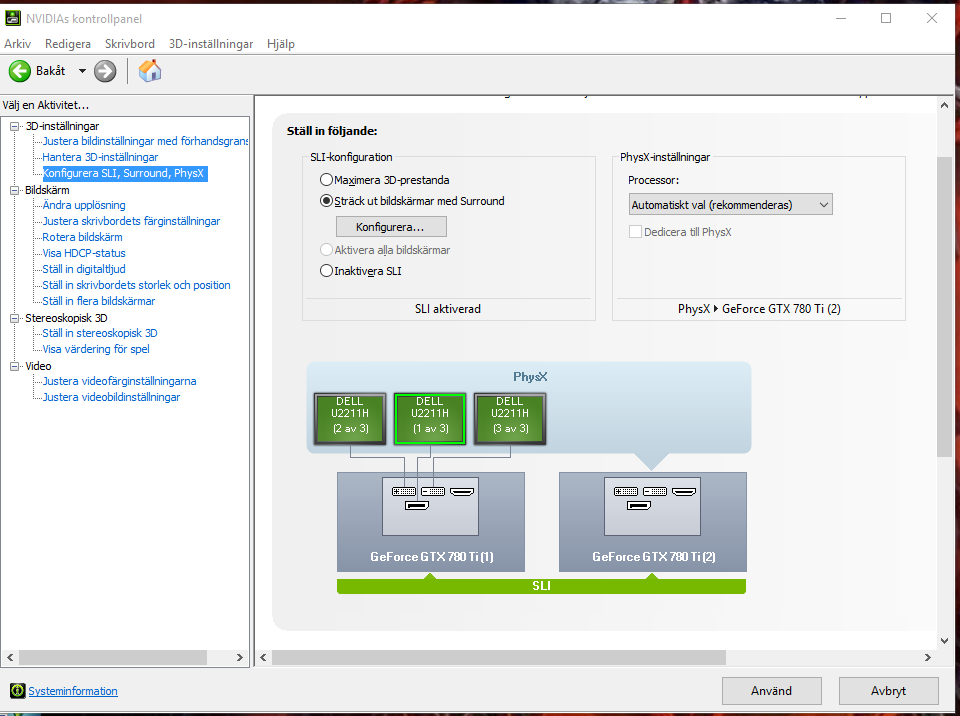Open Justera videobildinställningar
Viewport: 960px width, 716px height.
tap(111, 397)
